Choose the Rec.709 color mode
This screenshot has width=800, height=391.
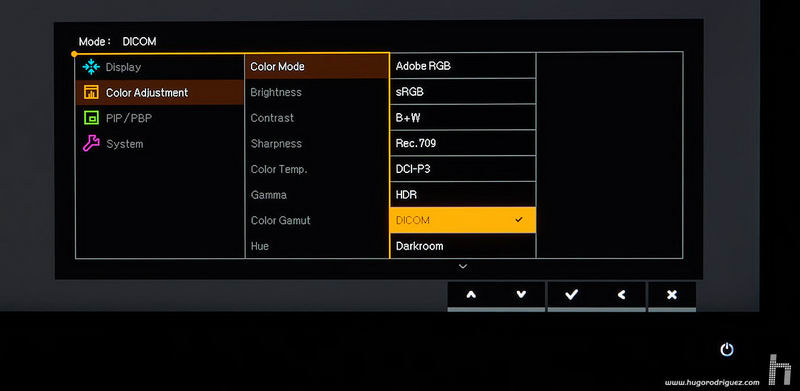point(463,143)
